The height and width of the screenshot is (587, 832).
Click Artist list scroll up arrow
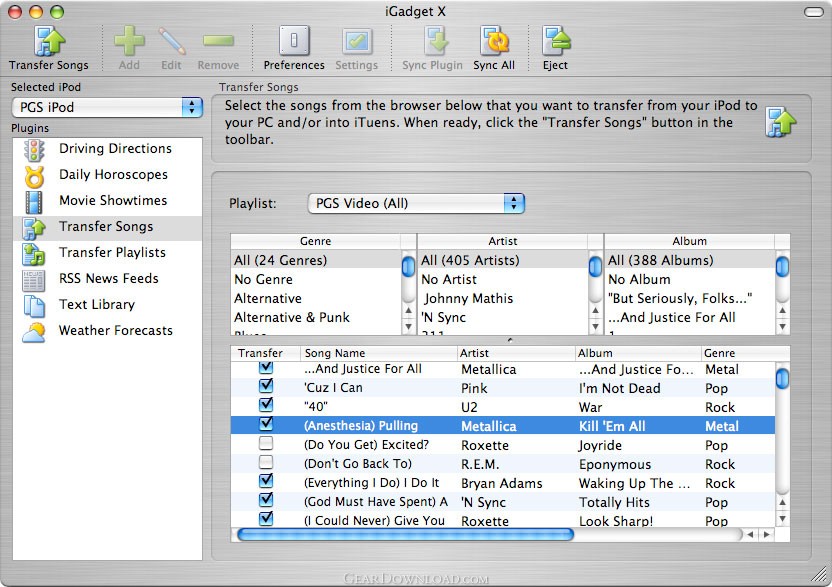tap(595, 310)
